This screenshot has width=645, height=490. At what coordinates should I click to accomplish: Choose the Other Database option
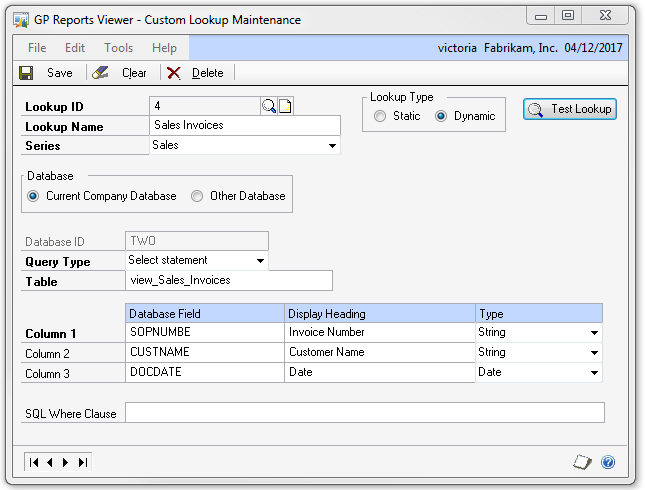[197, 196]
